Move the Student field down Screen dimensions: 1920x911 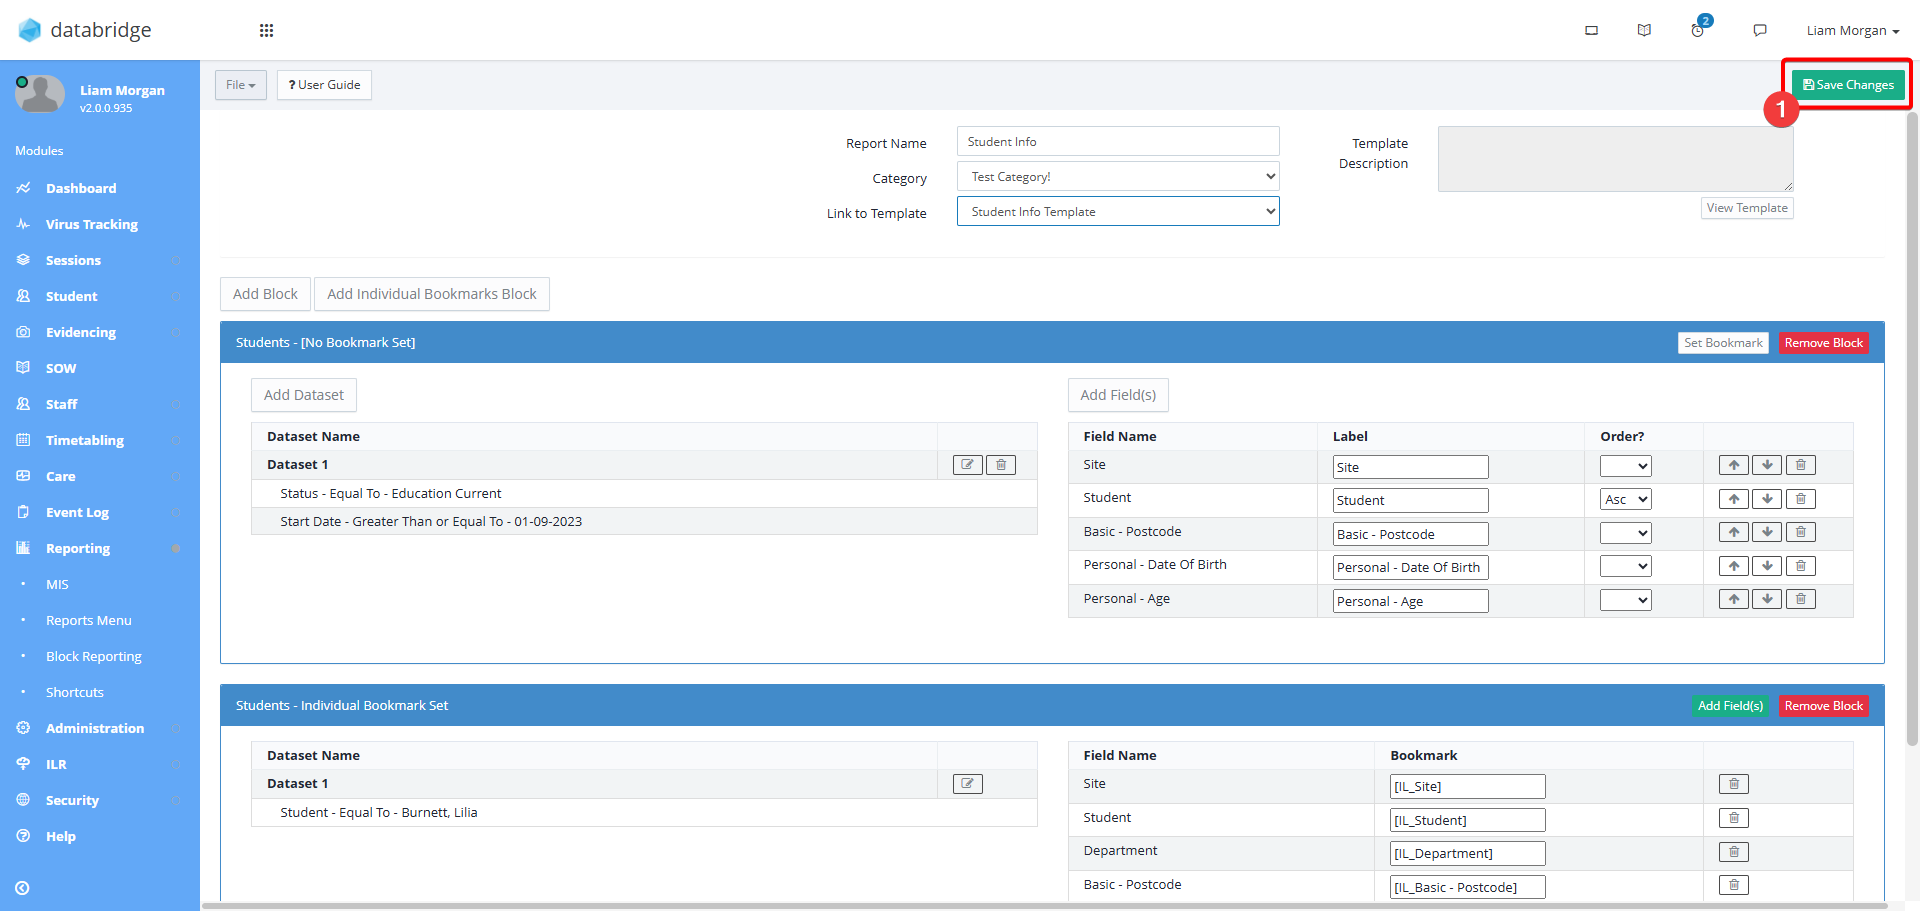[x=1767, y=499]
